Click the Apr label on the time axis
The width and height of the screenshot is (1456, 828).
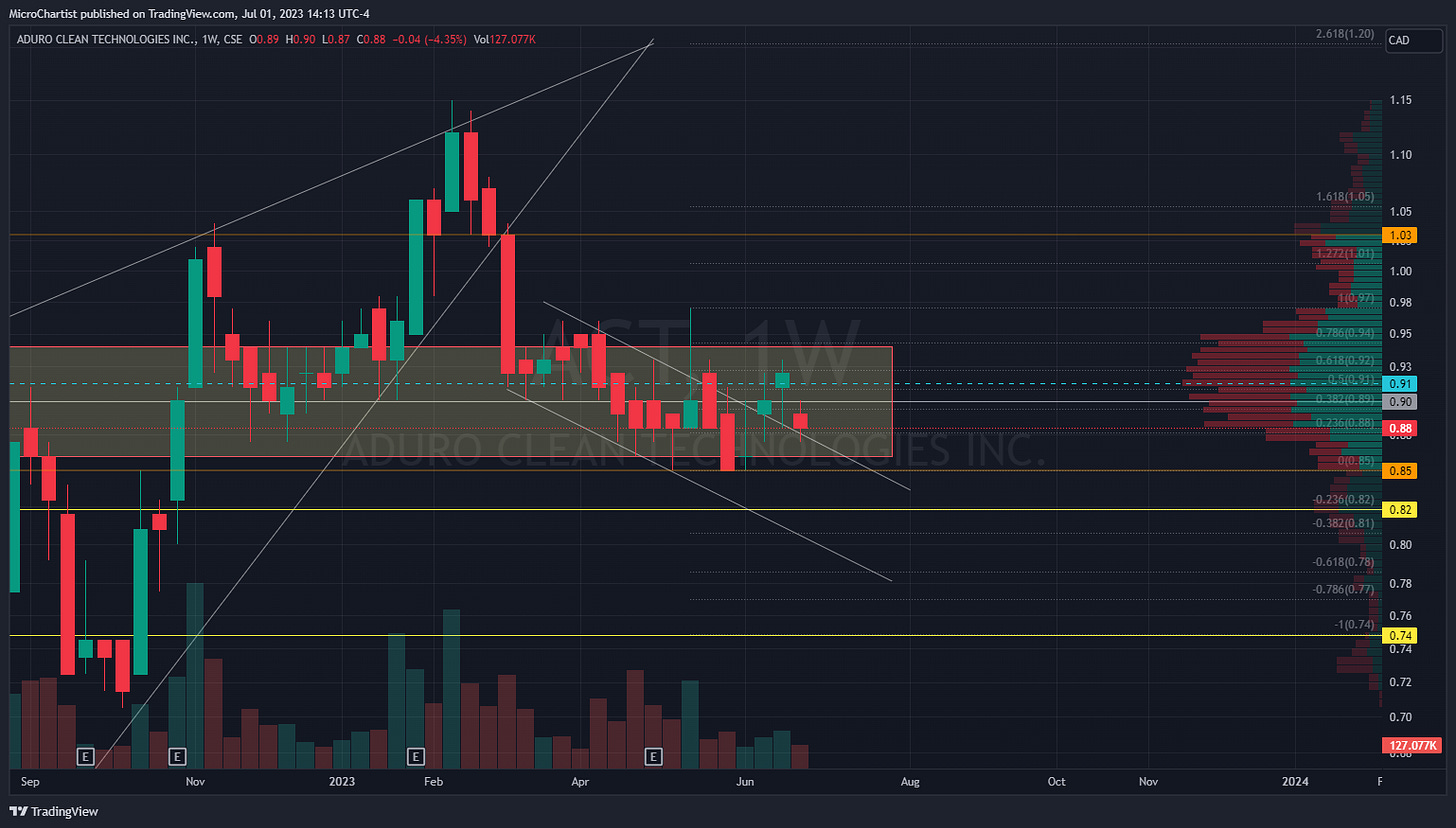pos(579,780)
